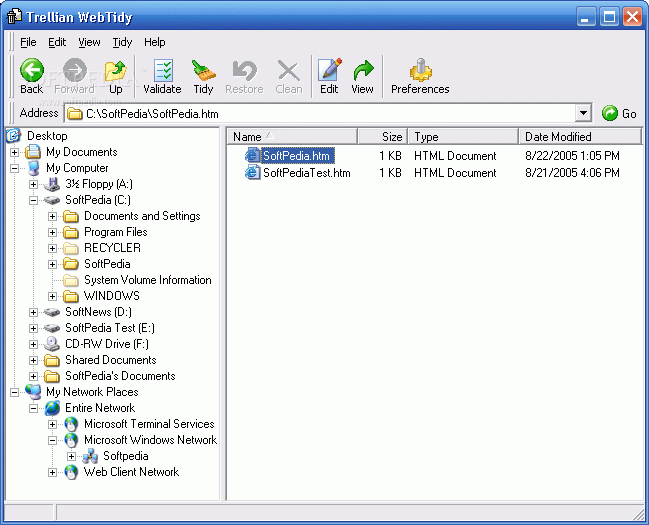The image size is (649, 525).
Task: Click the 8/22/2005 1:05 PM date cell
Action: point(572,156)
